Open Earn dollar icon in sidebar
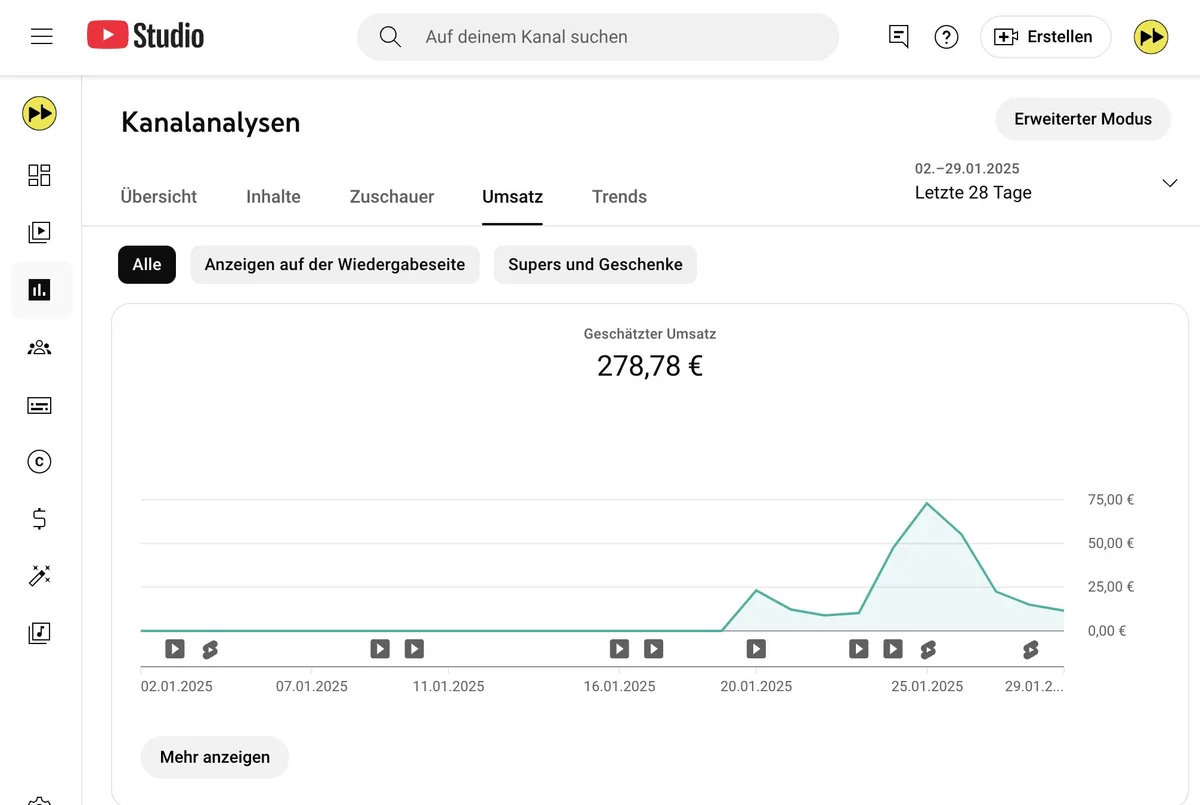 pos(40,519)
